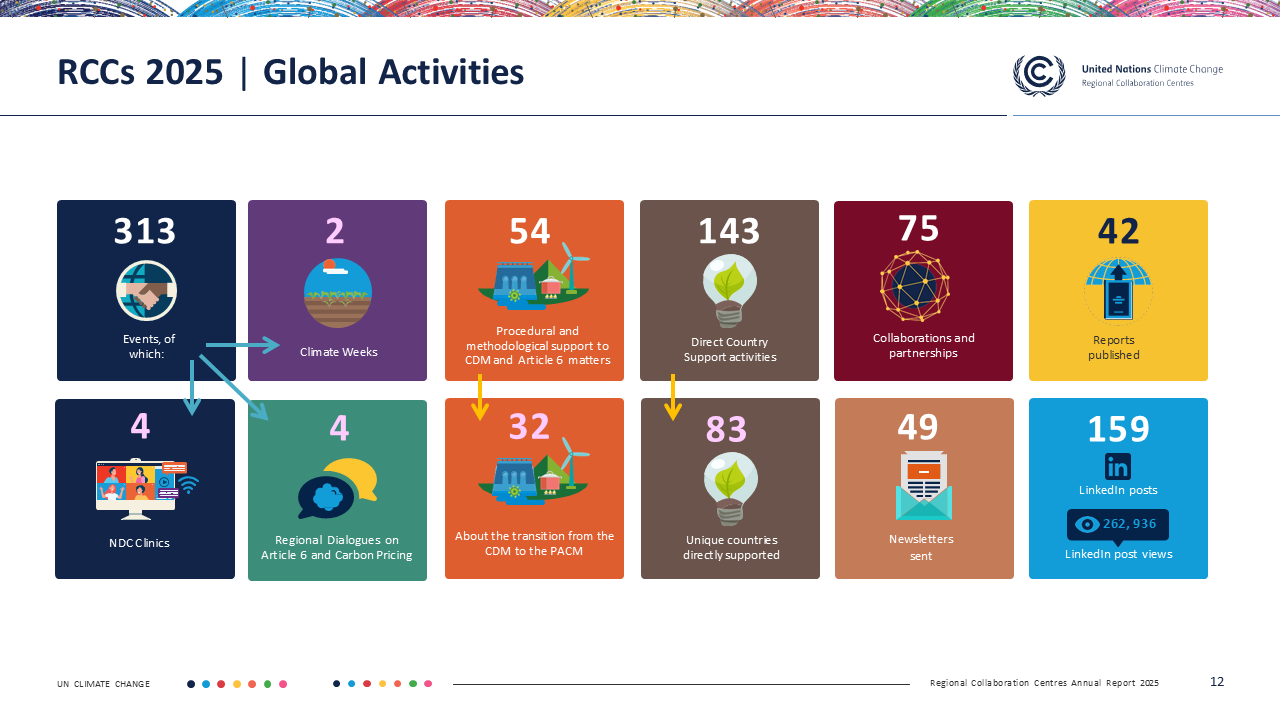Click the handshake globe icon under 313

[x=146, y=291]
